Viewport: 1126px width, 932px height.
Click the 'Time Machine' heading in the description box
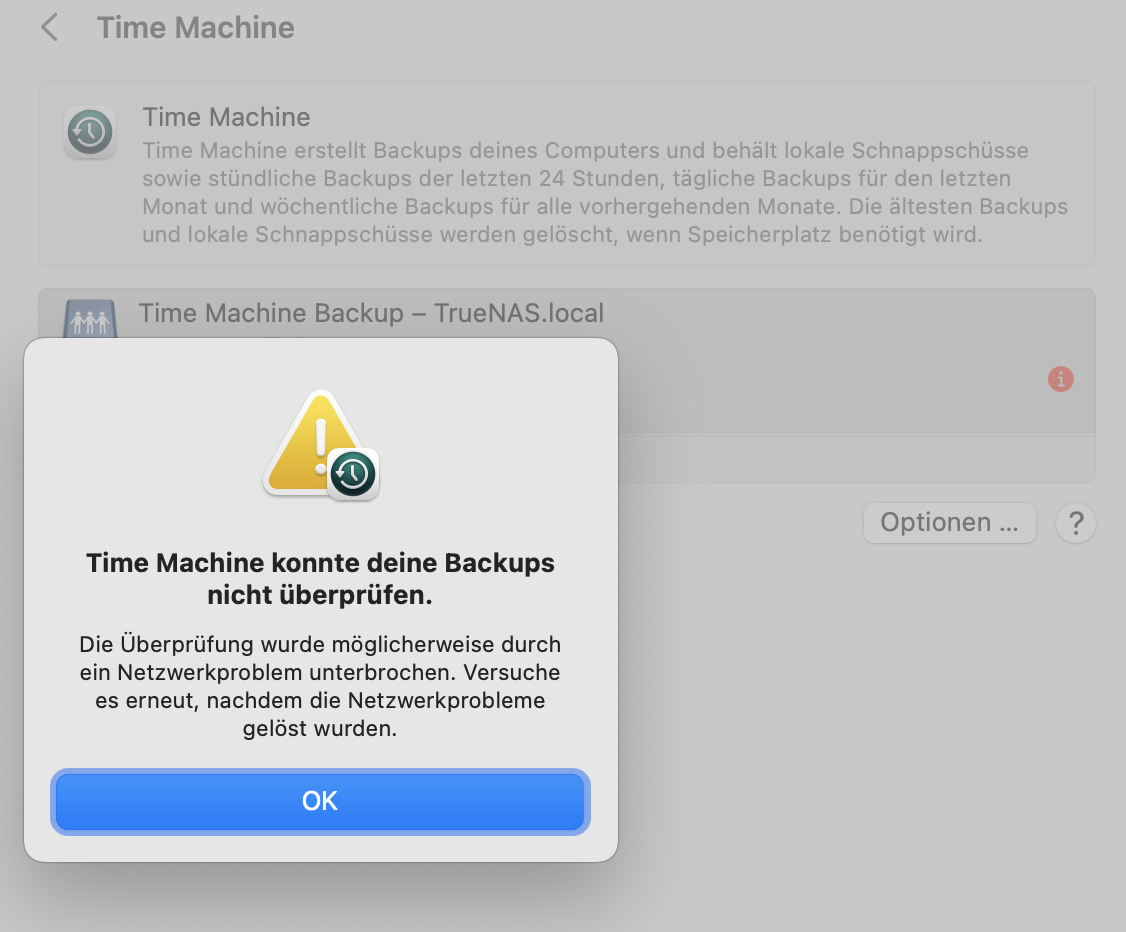(x=226, y=117)
